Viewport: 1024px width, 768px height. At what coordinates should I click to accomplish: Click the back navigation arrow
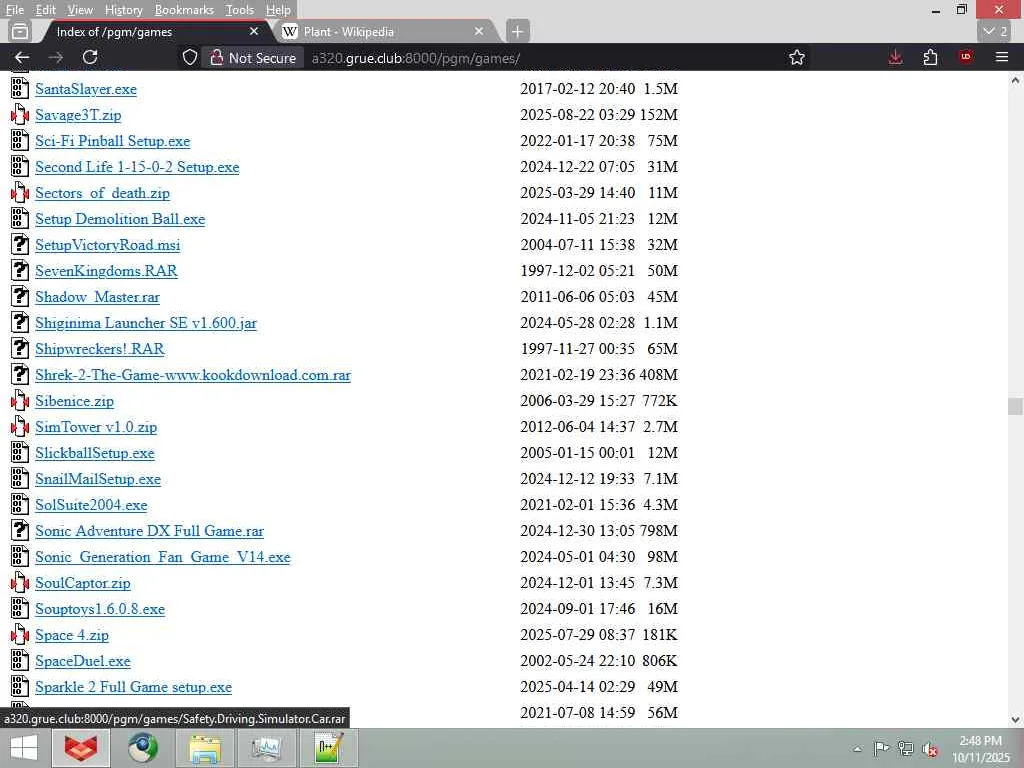(22, 57)
